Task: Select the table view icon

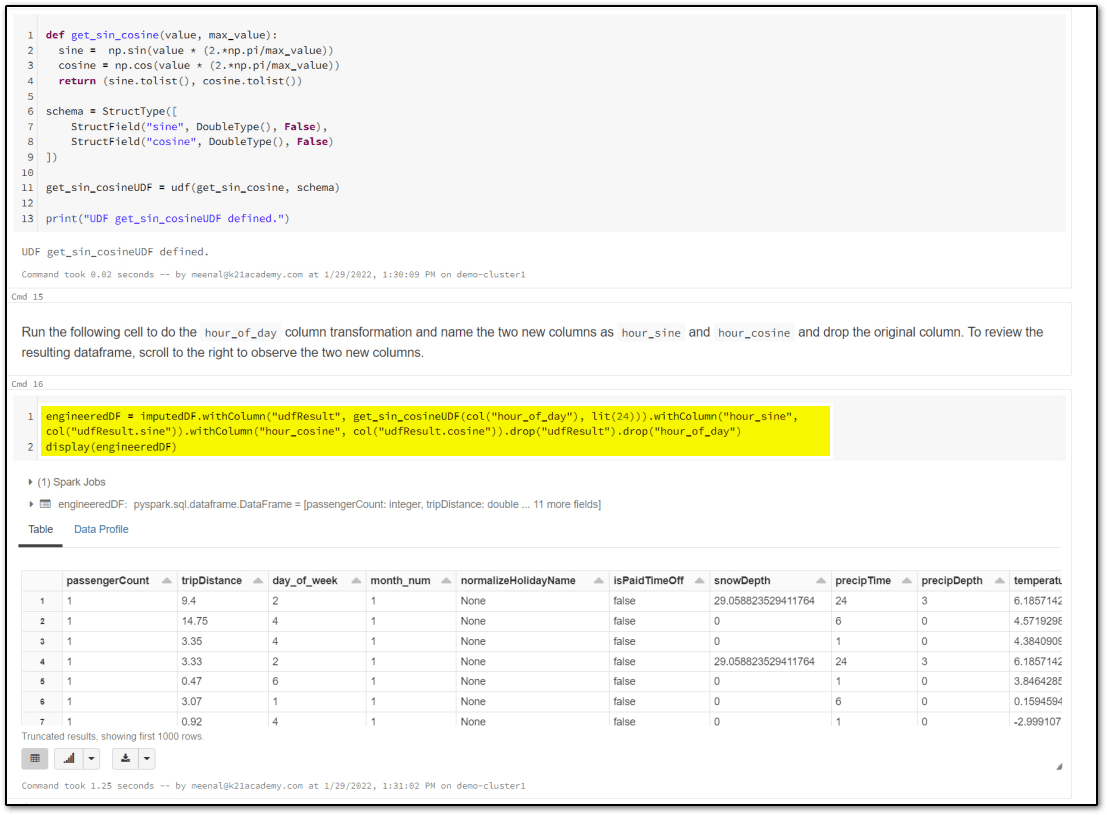Action: click(x=35, y=758)
